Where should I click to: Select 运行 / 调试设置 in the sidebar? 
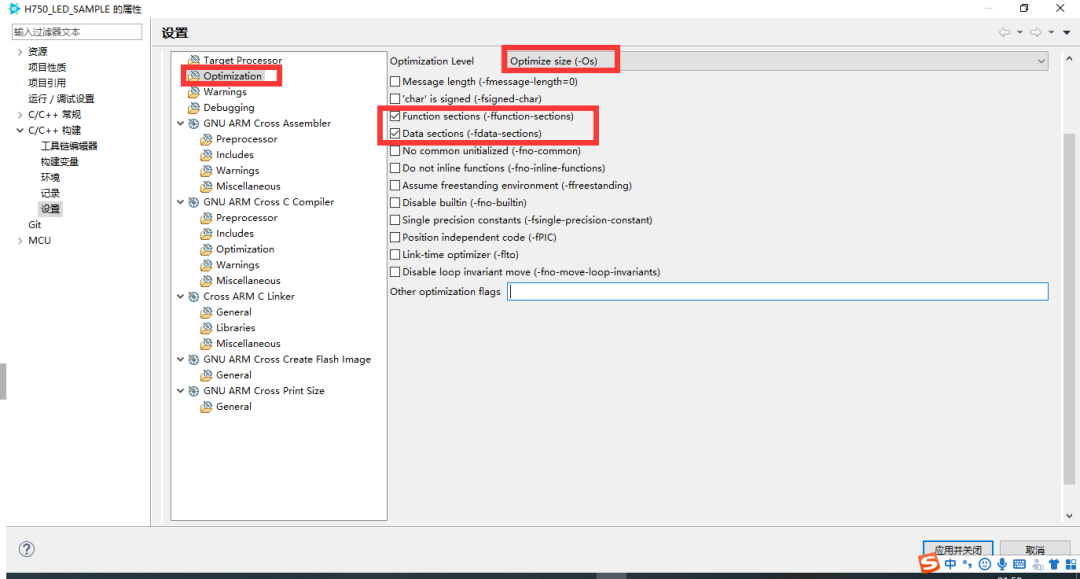(x=61, y=98)
